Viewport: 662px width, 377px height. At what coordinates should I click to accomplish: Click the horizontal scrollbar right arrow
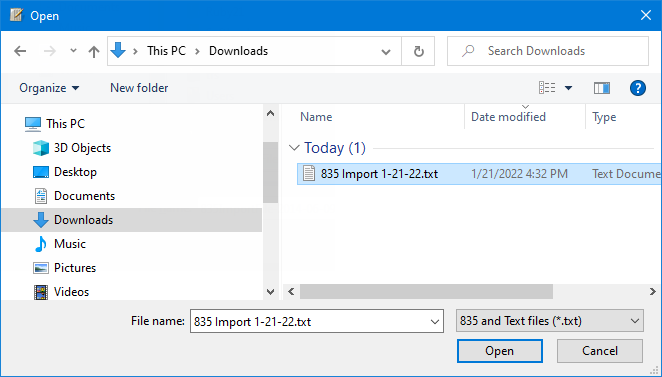[652, 291]
